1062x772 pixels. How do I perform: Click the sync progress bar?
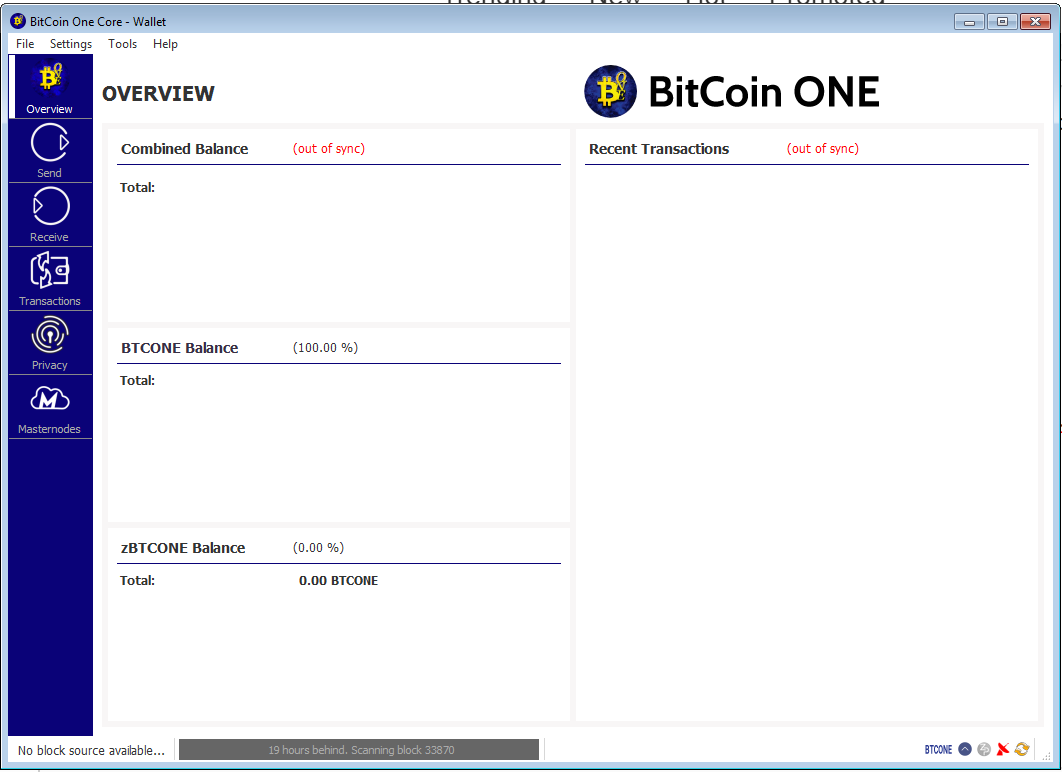point(359,750)
